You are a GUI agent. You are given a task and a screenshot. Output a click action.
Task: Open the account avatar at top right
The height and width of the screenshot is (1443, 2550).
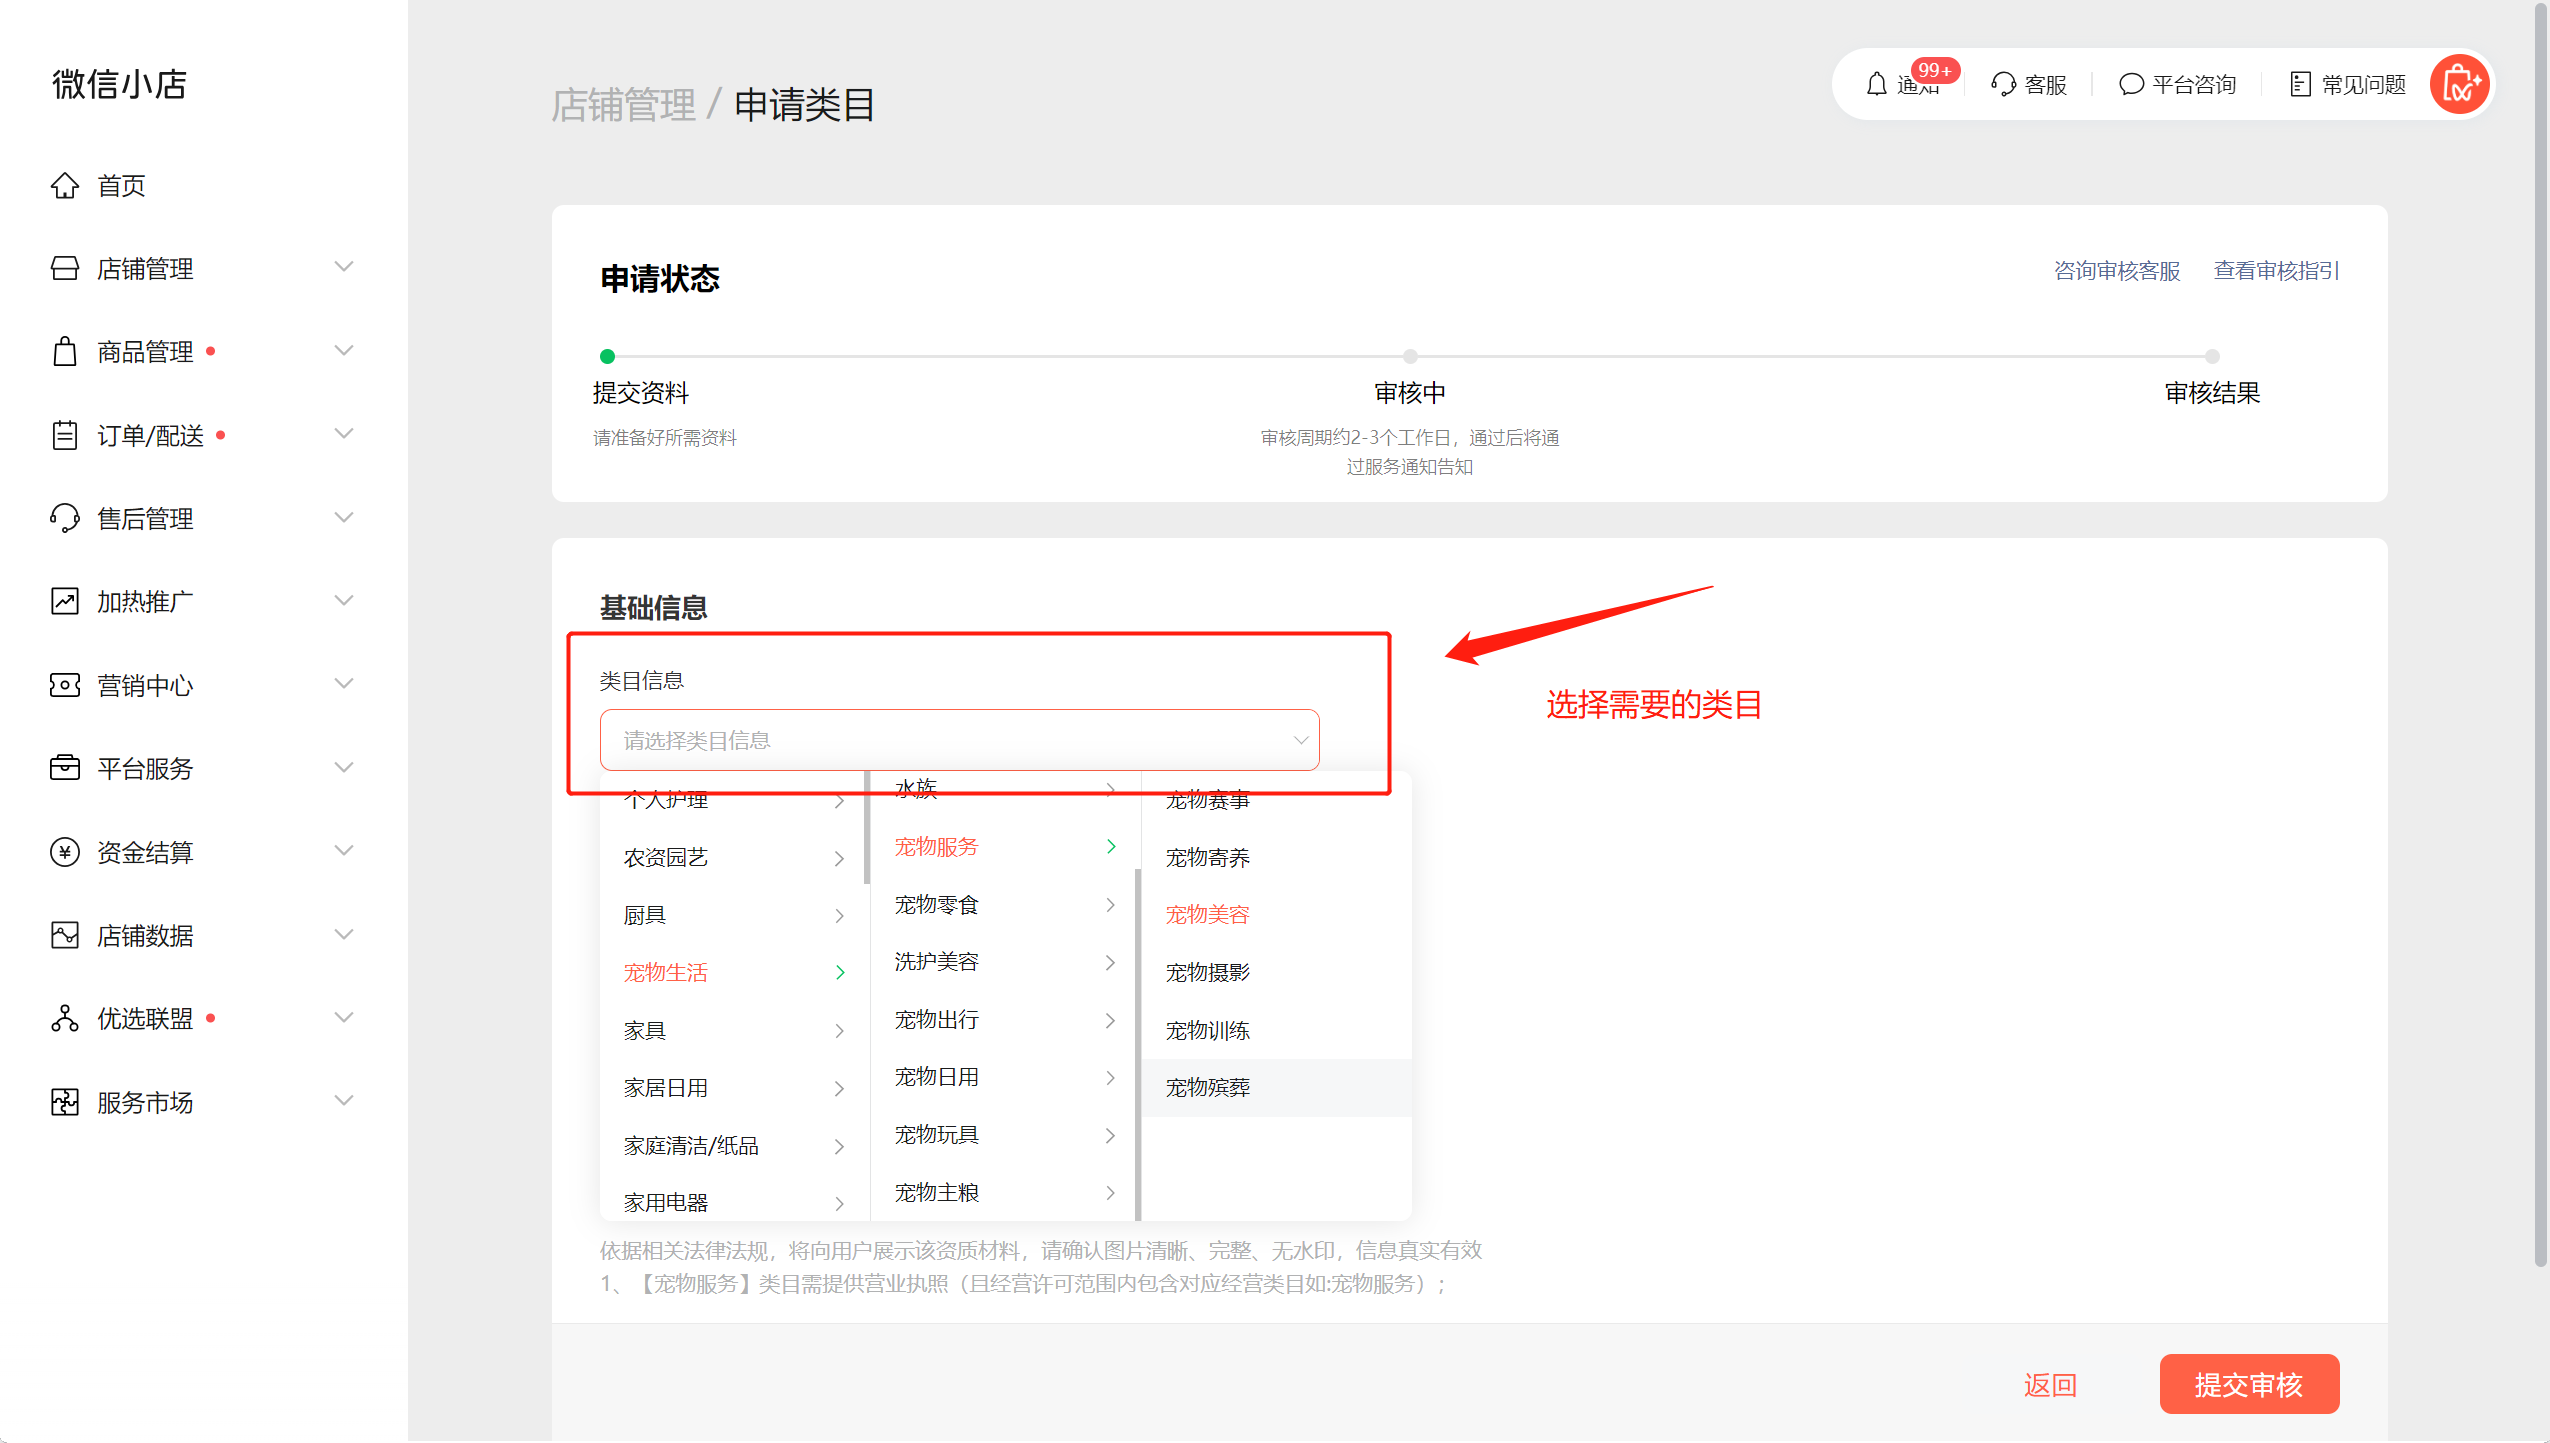tap(2460, 84)
